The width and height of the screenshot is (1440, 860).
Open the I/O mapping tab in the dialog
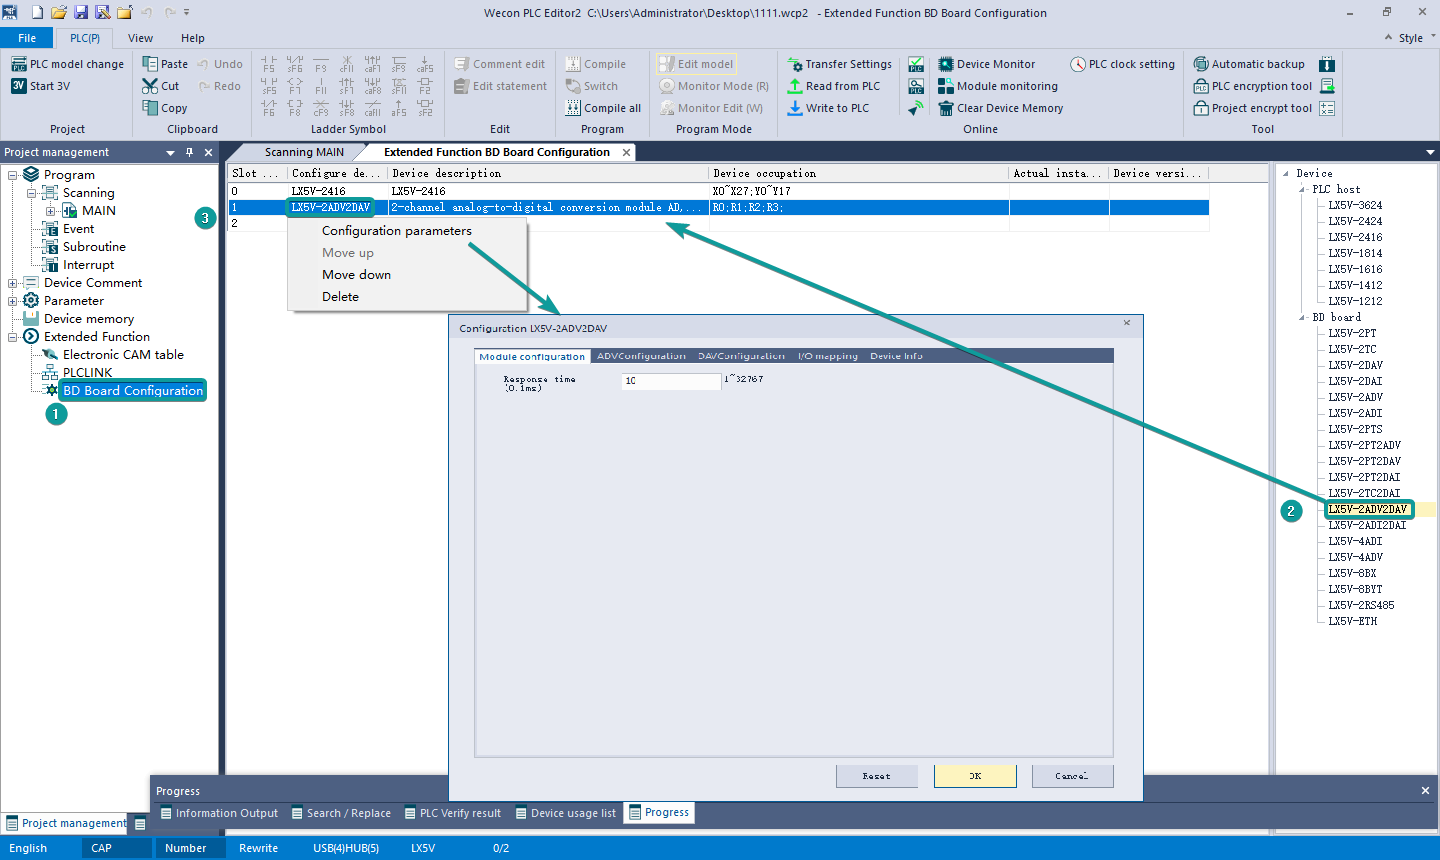click(828, 356)
